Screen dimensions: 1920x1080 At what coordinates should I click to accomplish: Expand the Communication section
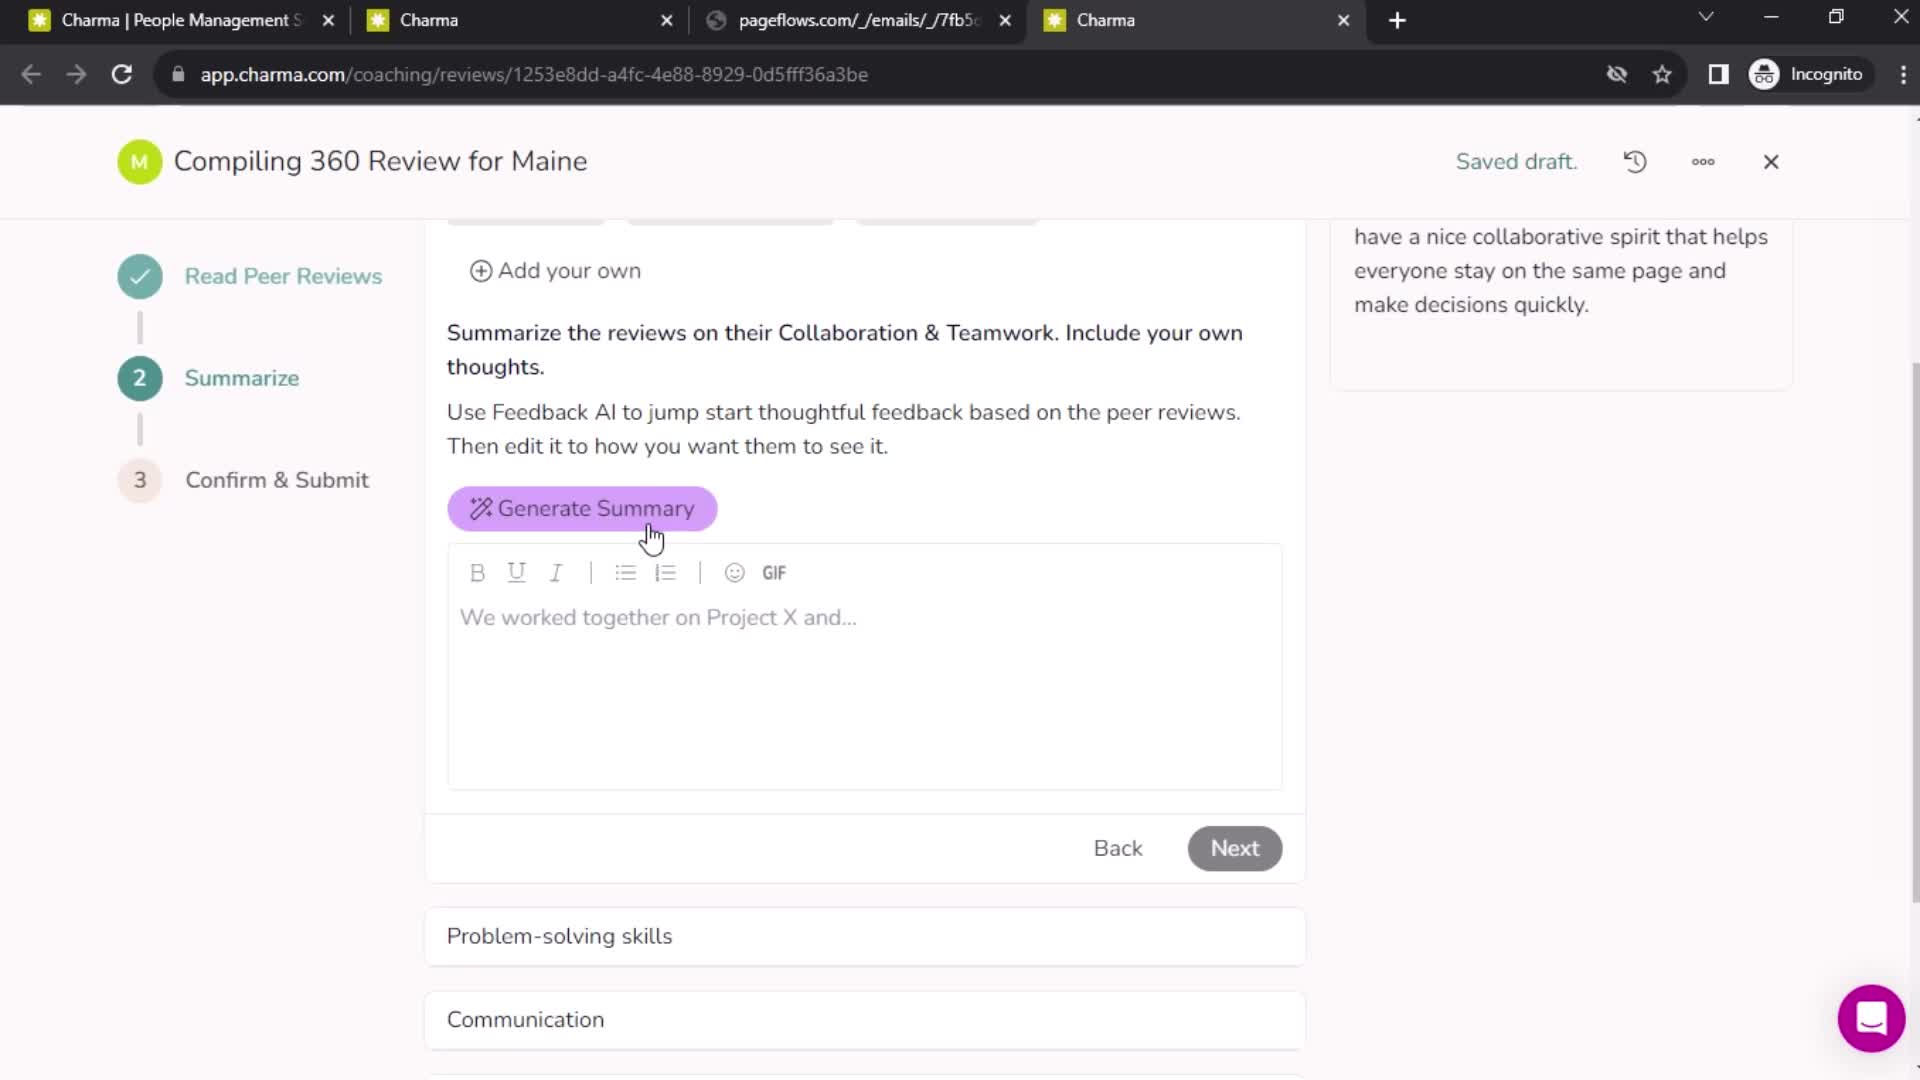[x=865, y=1019]
